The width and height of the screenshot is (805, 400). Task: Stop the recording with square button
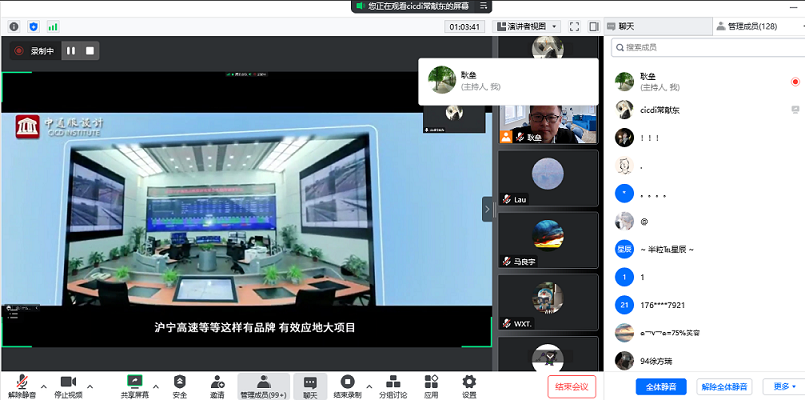pyautogui.click(x=90, y=50)
